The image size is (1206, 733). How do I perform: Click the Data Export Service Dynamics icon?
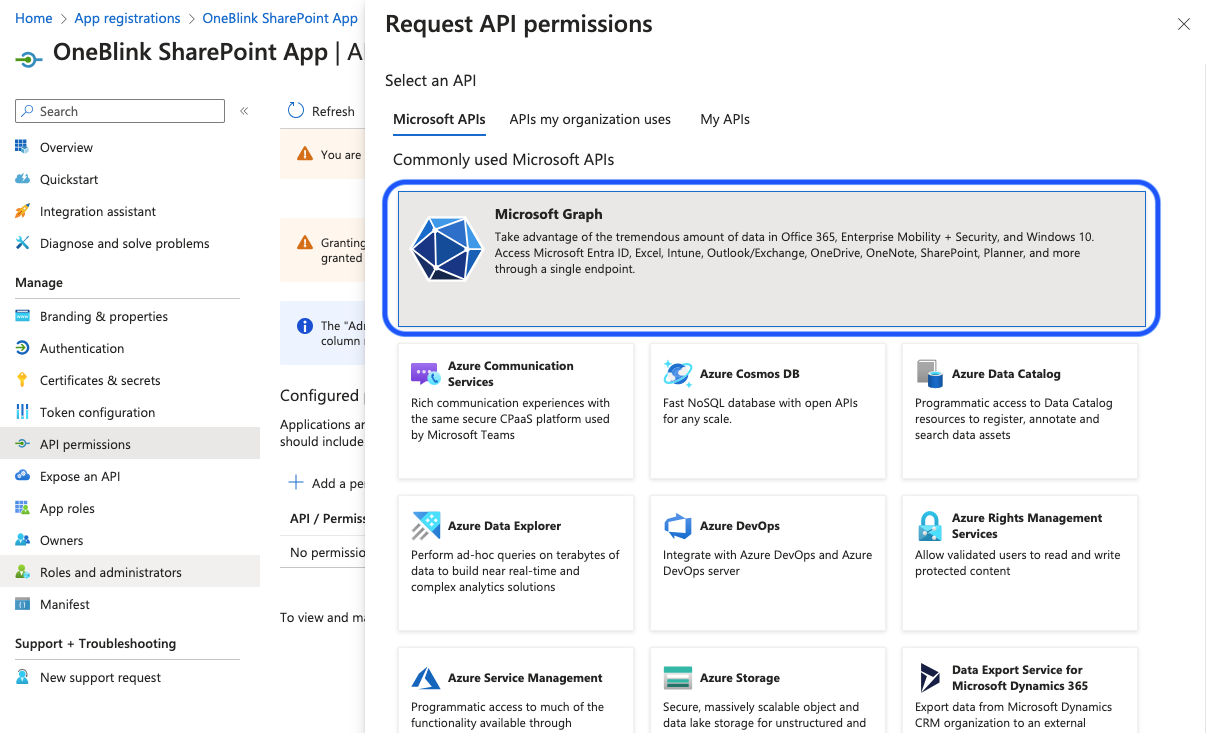(x=929, y=678)
